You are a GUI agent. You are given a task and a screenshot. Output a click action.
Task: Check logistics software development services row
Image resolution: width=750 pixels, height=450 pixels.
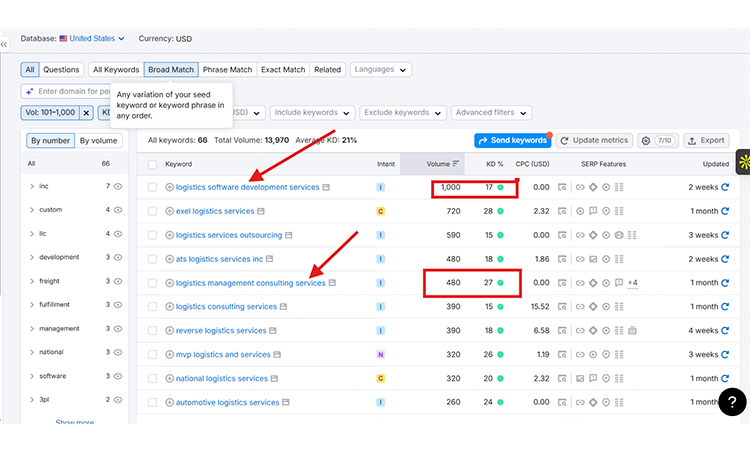pos(152,187)
